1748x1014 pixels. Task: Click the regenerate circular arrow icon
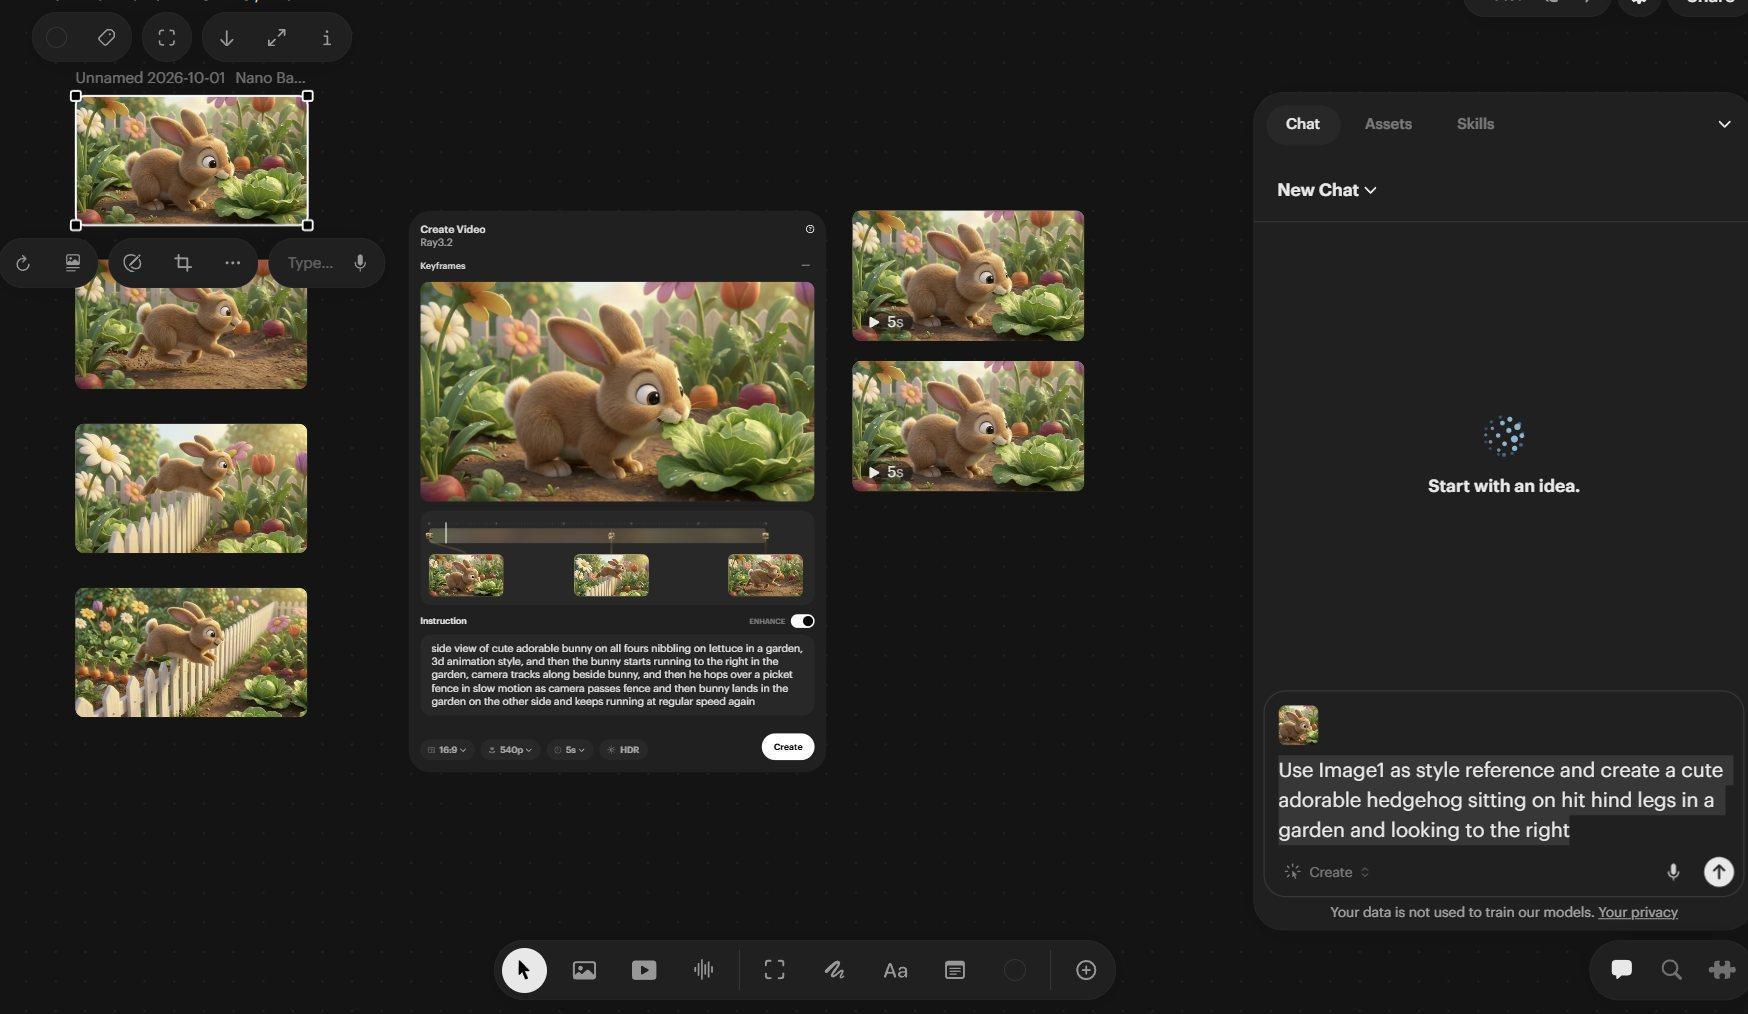tap(23, 263)
